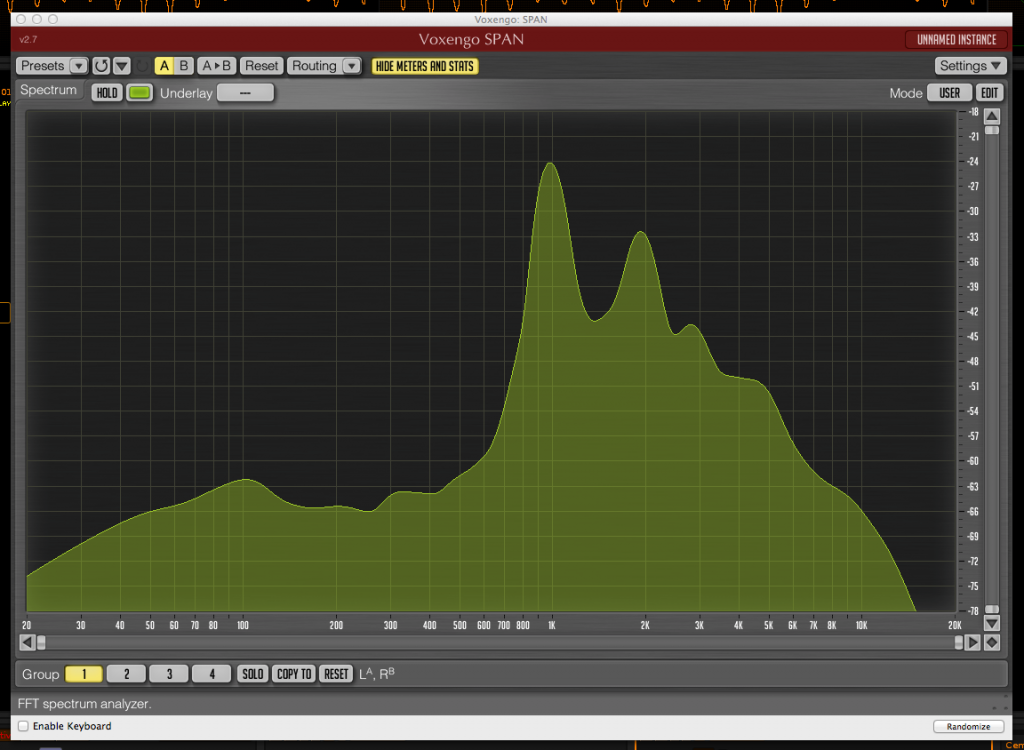This screenshot has height=750, width=1024.
Task: Switch to the B state slot
Action: point(184,66)
